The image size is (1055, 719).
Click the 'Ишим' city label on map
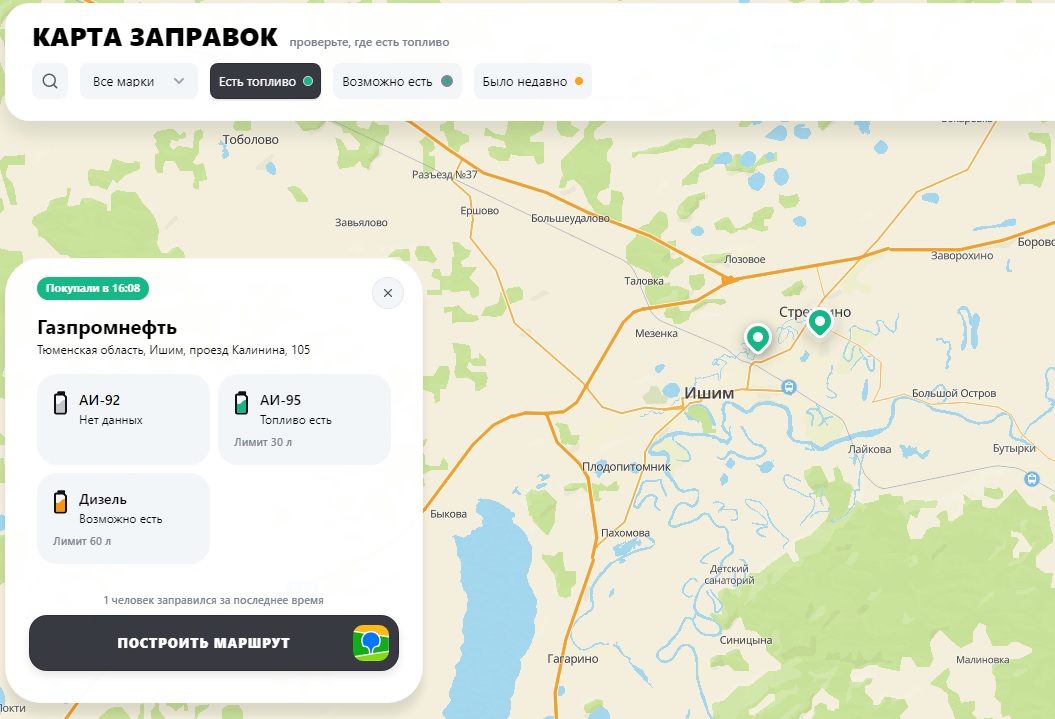[708, 393]
